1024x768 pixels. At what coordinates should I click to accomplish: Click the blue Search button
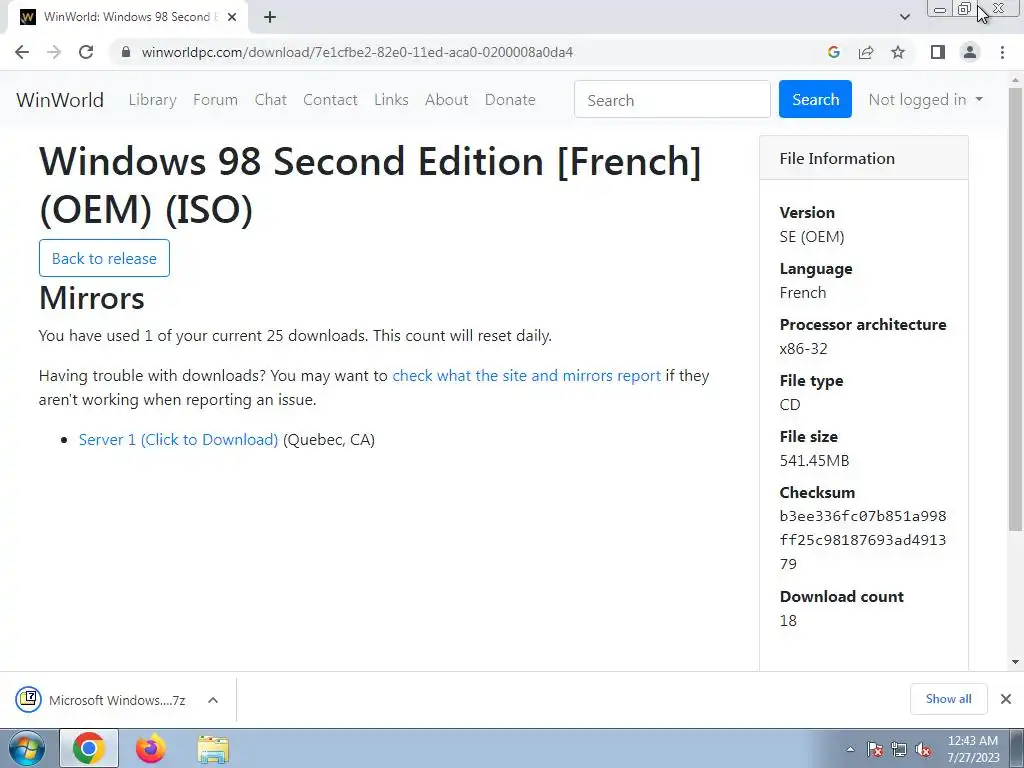click(815, 99)
